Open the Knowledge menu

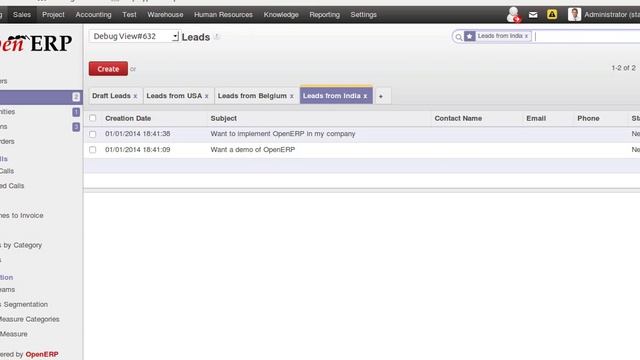[x=281, y=15]
